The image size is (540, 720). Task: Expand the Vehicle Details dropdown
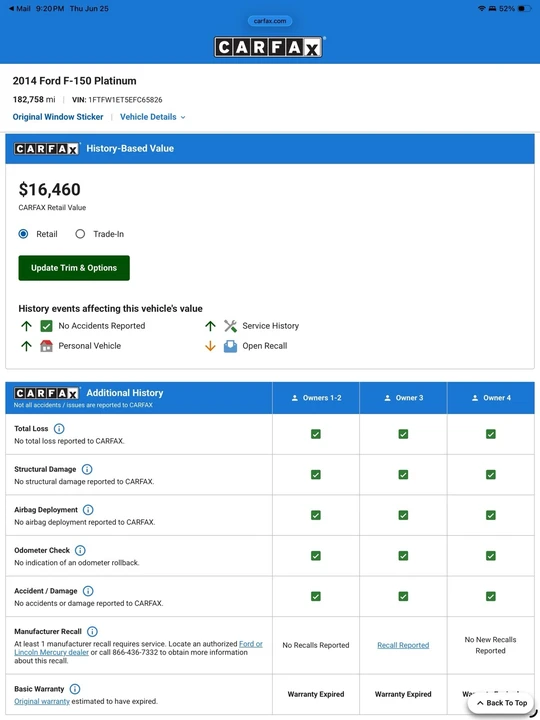tap(153, 117)
